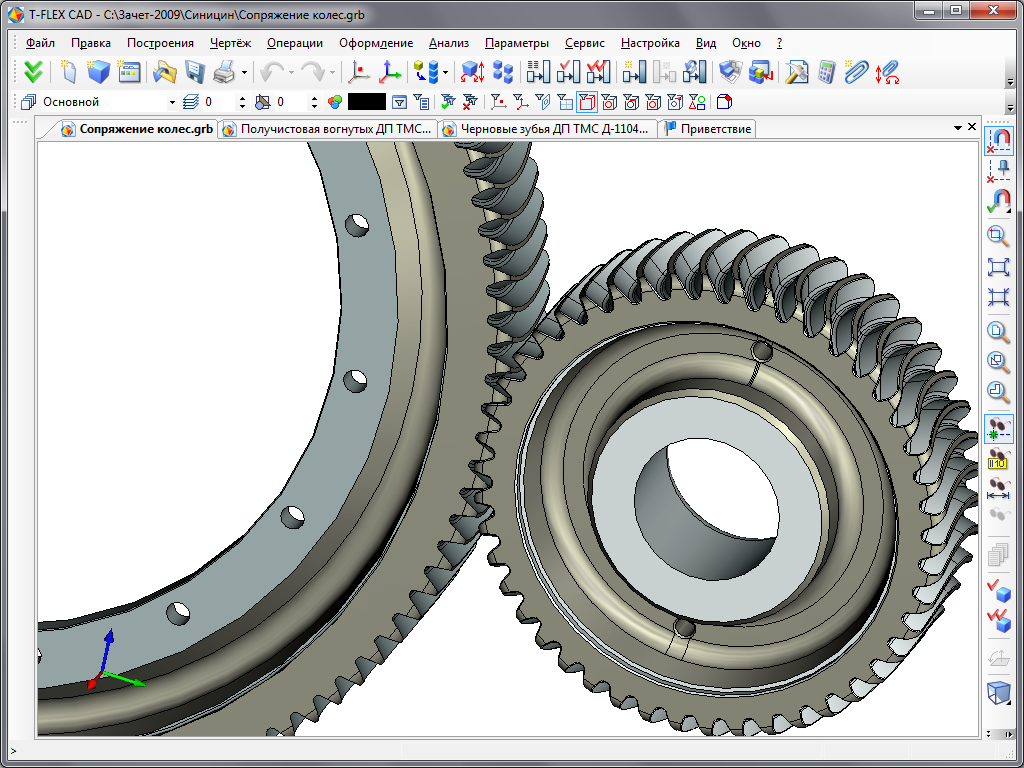This screenshot has height=768, width=1024.
Task: Toggle the shapes selection filter
Action: tap(697, 102)
